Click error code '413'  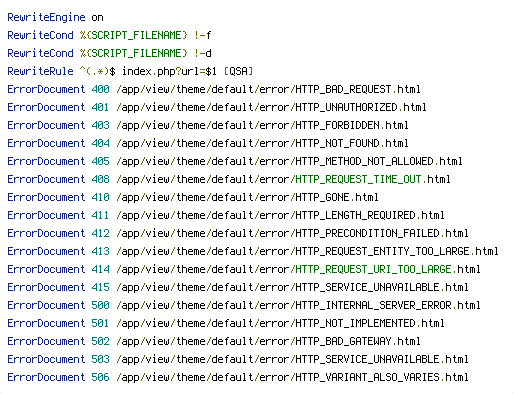(100, 251)
